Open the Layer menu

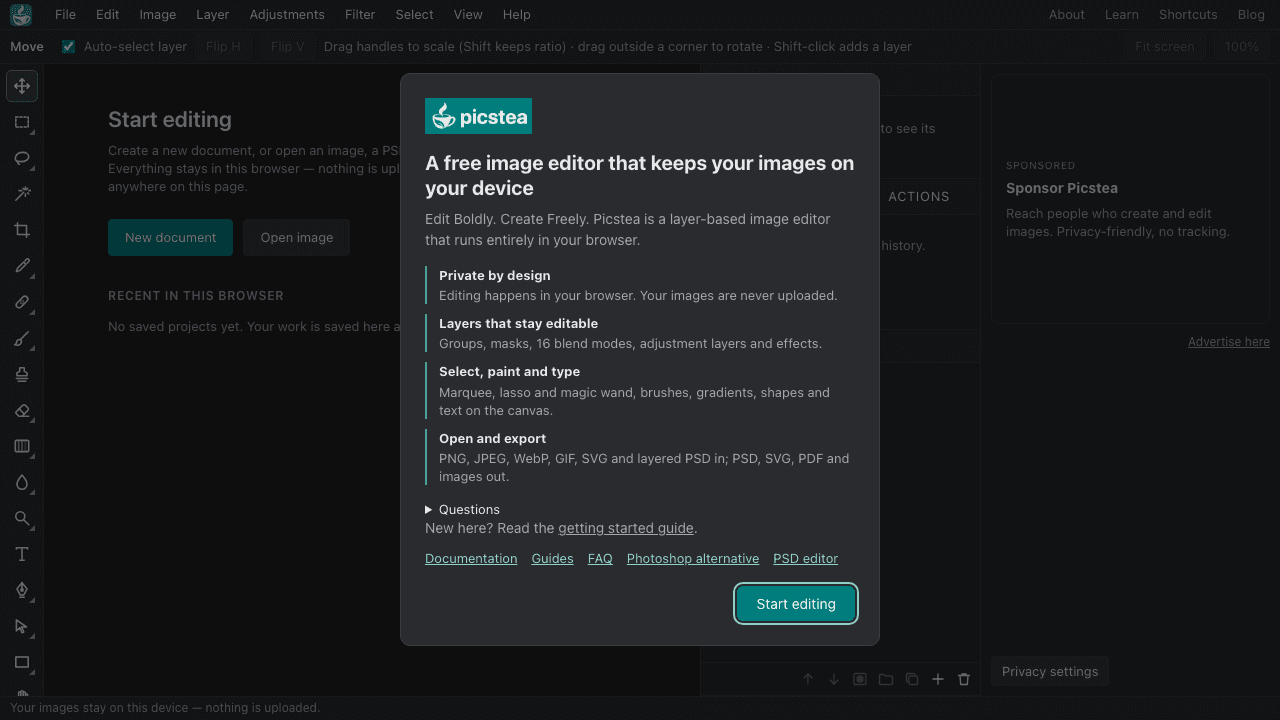pyautogui.click(x=213, y=15)
